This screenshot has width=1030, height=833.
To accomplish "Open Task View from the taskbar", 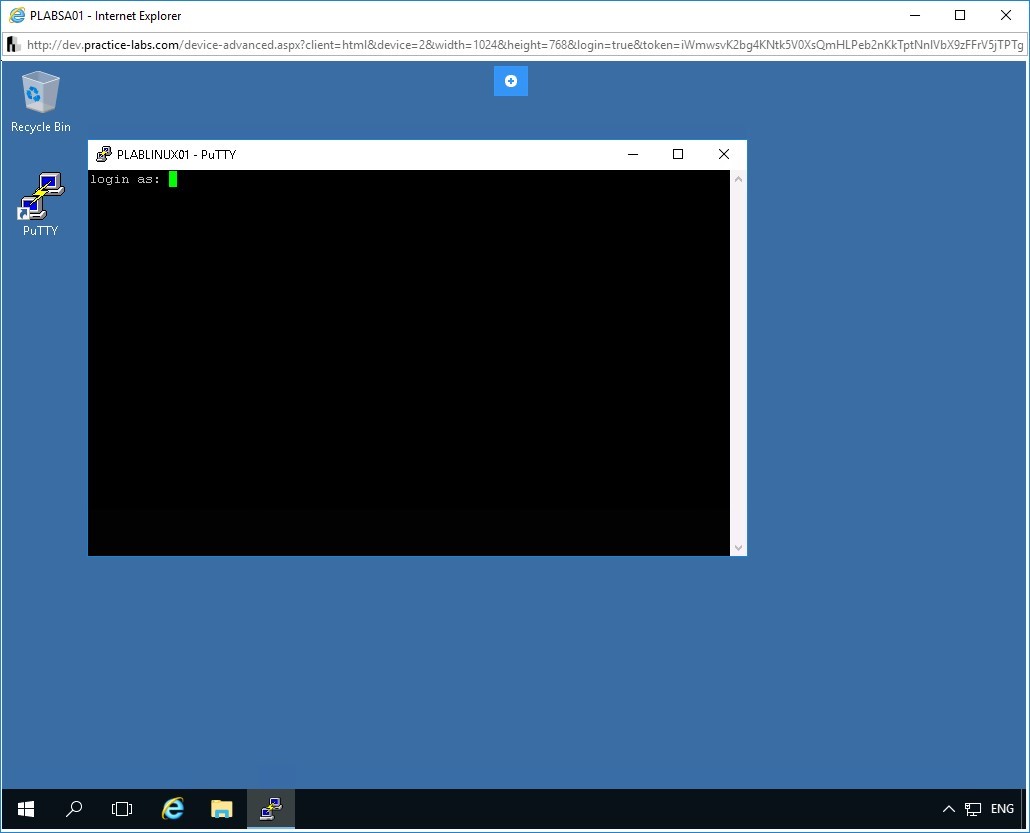I will 122,809.
